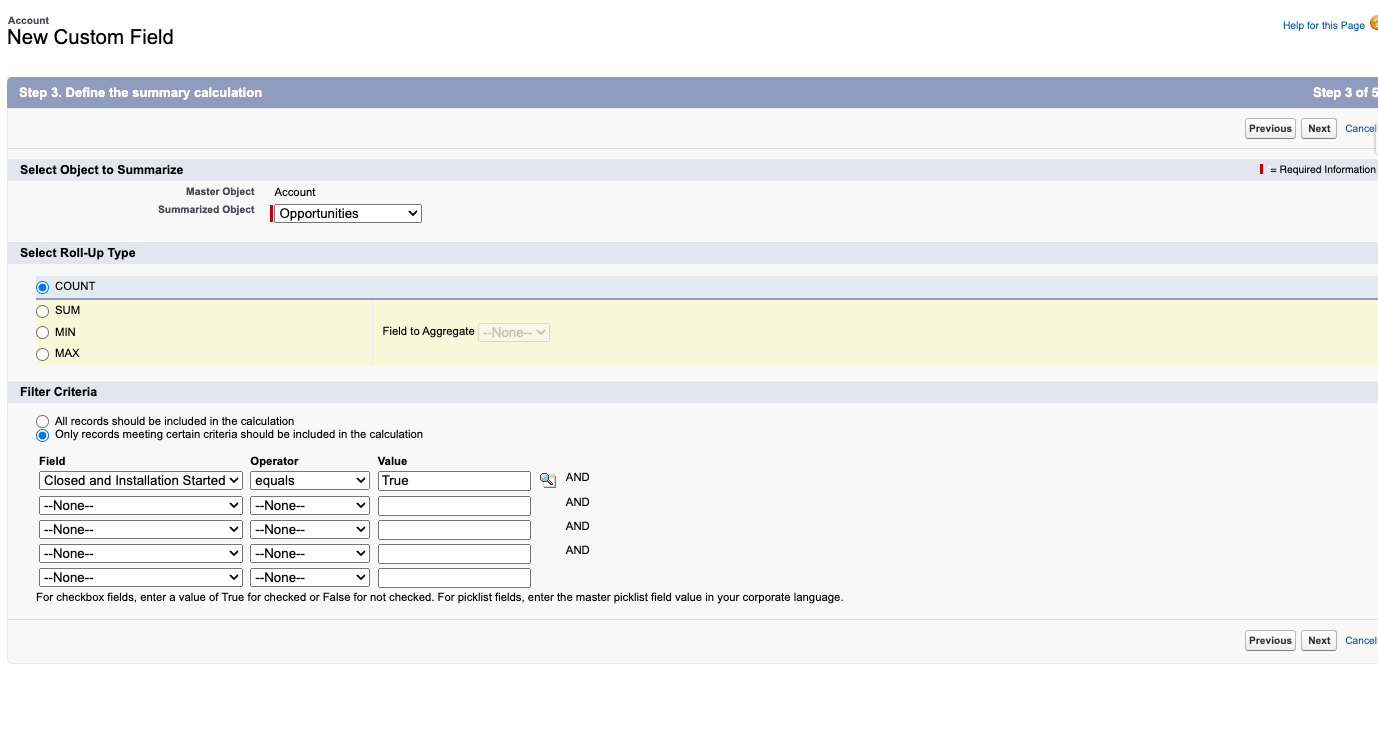Viewport: 1378px width, 742px height.
Task: Open the Summarized Object dropdown showing Opportunities
Action: click(x=348, y=213)
